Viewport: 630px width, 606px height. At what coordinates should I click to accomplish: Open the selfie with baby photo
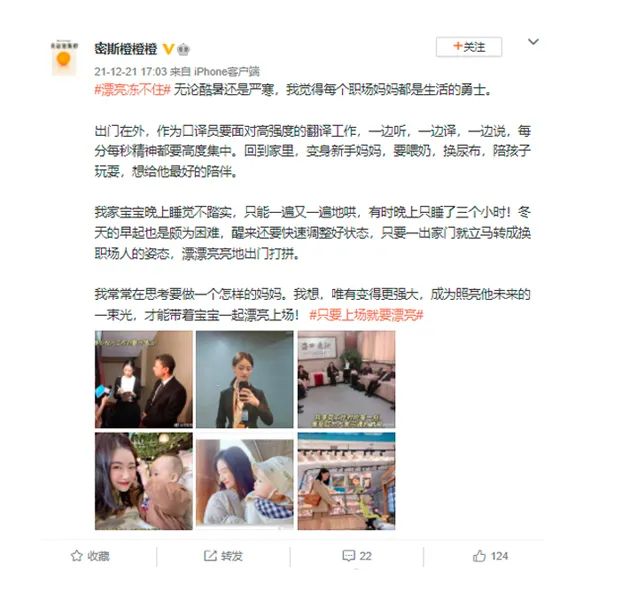(x=144, y=481)
